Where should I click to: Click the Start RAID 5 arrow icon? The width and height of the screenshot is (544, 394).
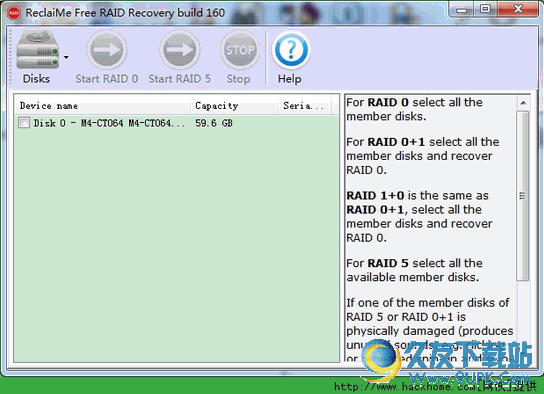point(180,50)
